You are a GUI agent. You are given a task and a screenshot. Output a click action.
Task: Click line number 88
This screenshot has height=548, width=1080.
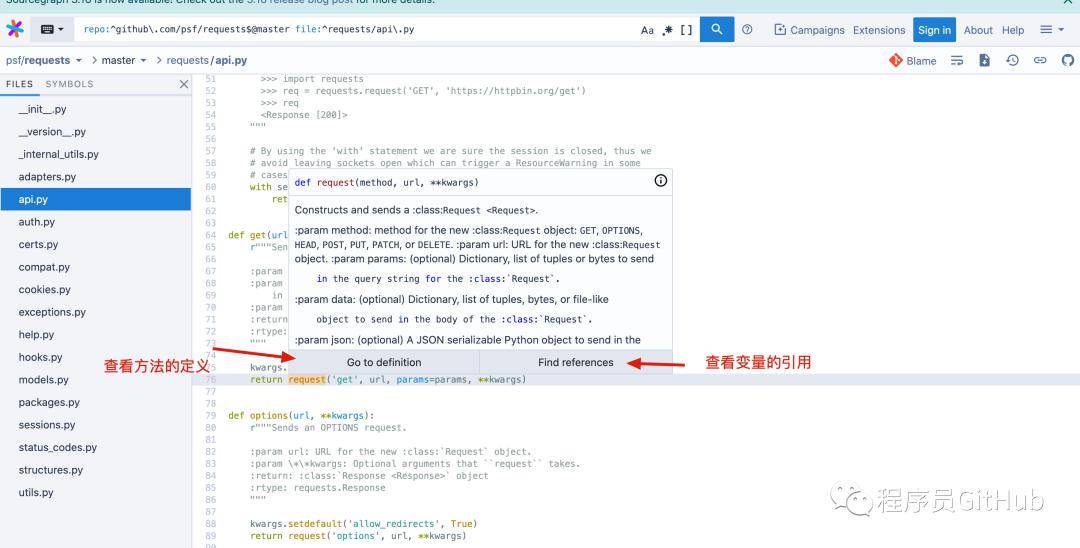tap(210, 524)
